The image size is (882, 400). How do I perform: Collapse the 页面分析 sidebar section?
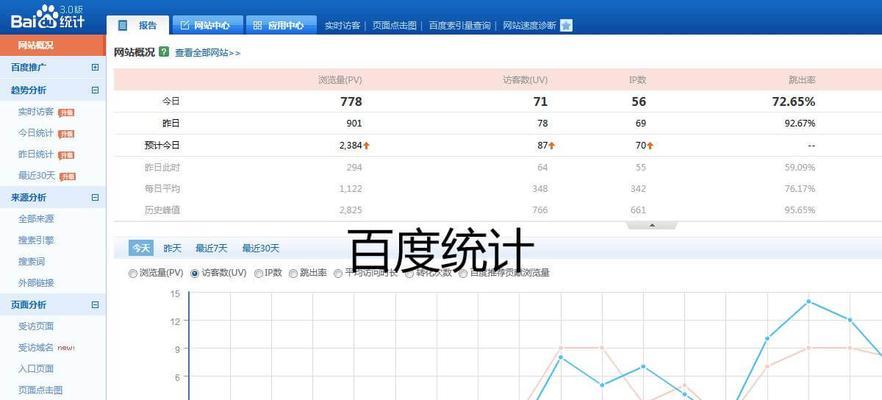pyautogui.click(x=95, y=305)
